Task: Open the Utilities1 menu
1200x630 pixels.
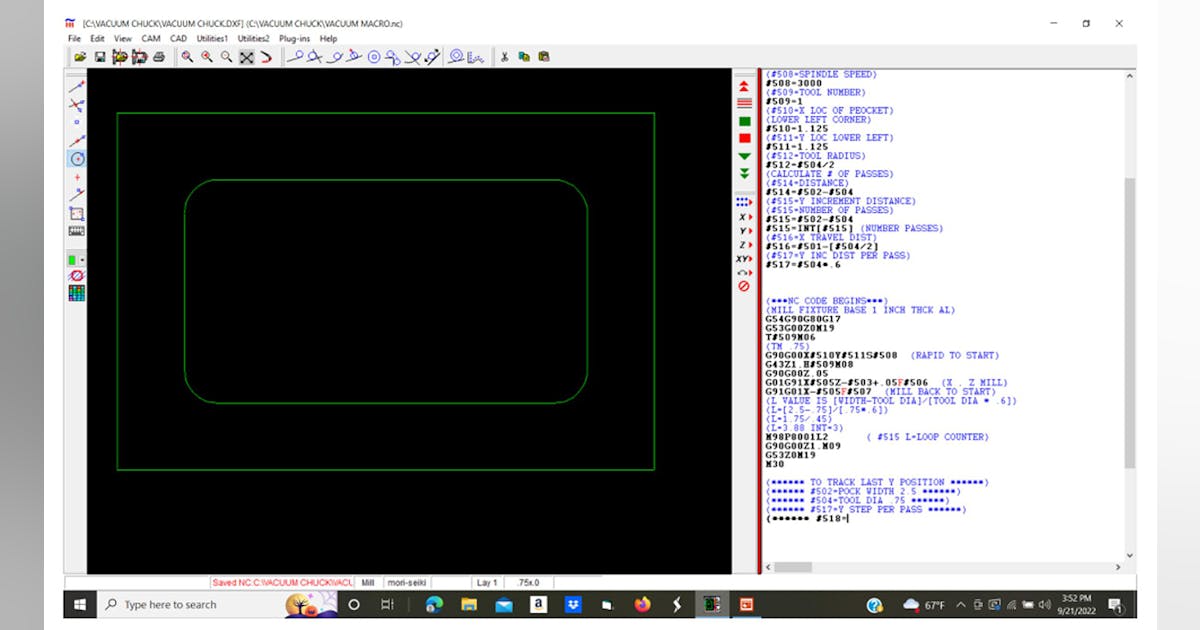Action: [x=212, y=38]
